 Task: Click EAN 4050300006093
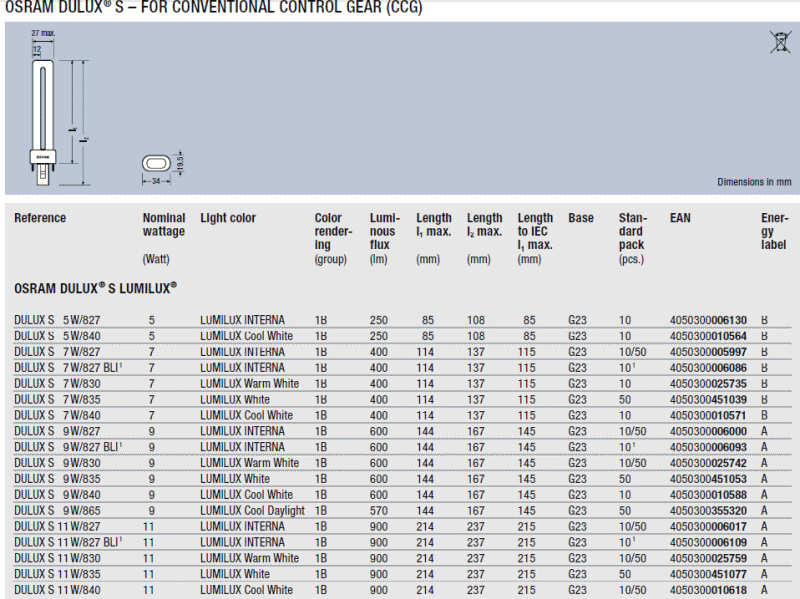[708, 447]
